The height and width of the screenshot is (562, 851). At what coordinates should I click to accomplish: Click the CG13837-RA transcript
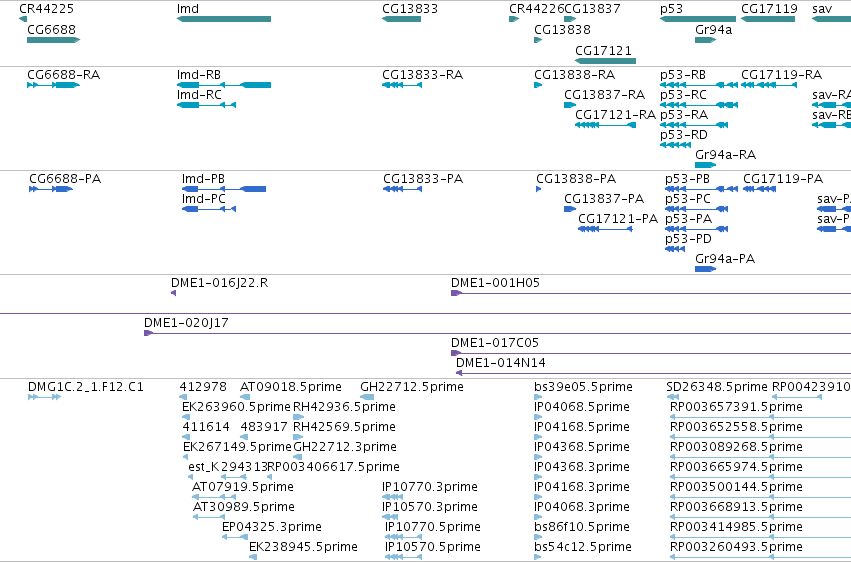coord(570,105)
